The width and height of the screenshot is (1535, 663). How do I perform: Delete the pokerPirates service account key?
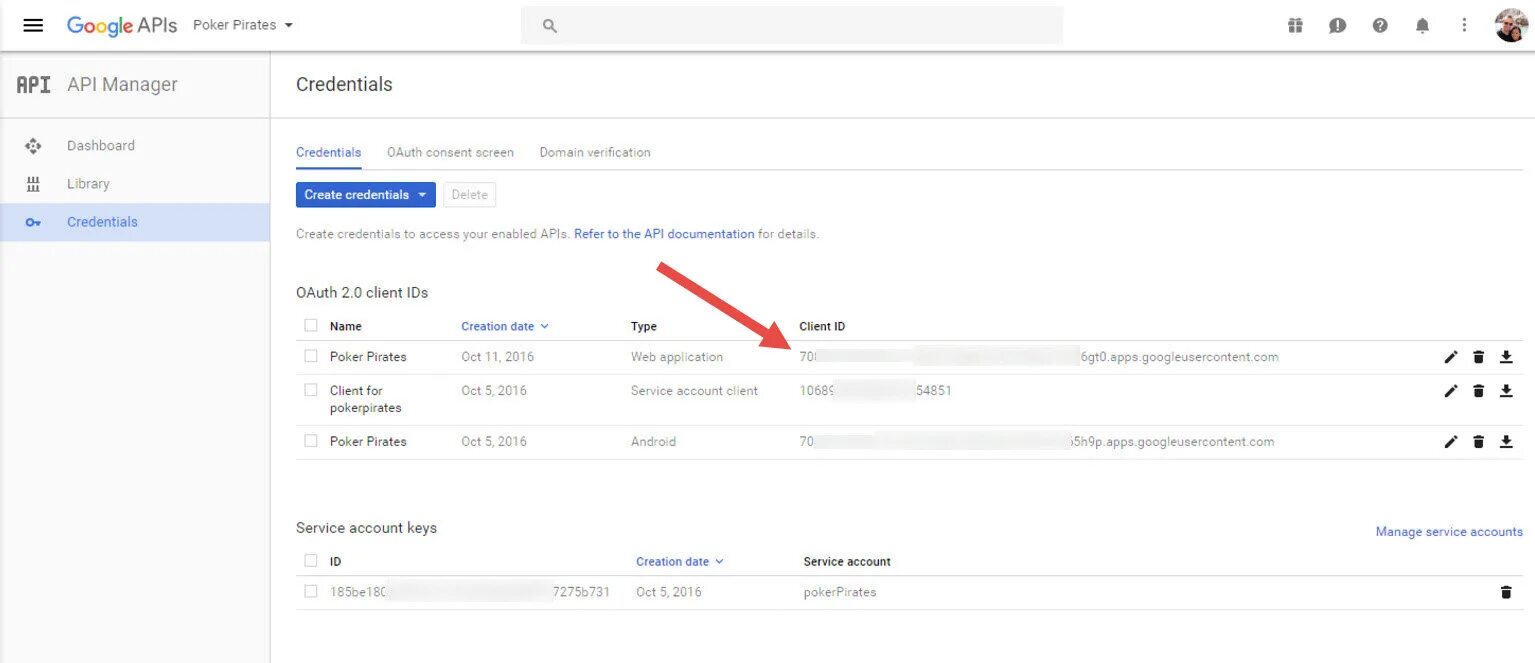(1506, 592)
